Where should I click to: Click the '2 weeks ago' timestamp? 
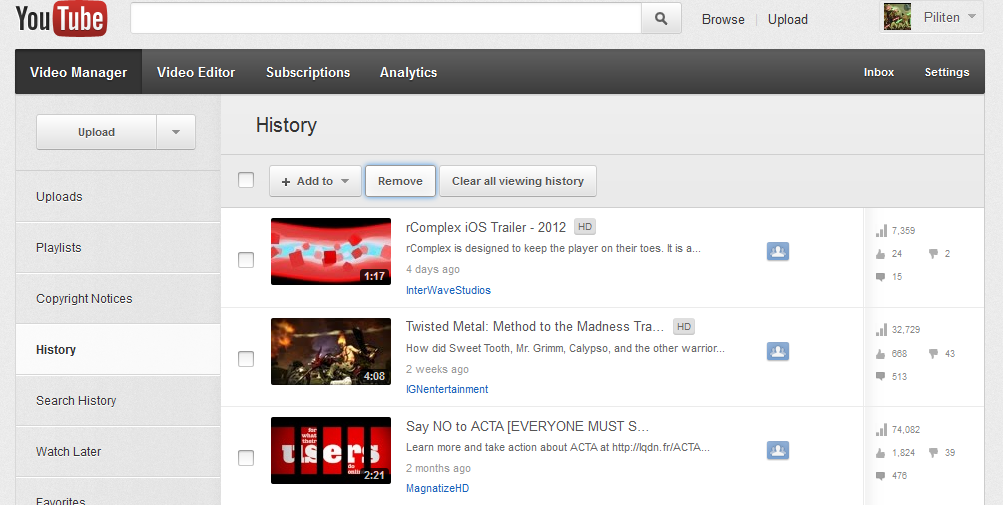[x=438, y=369]
